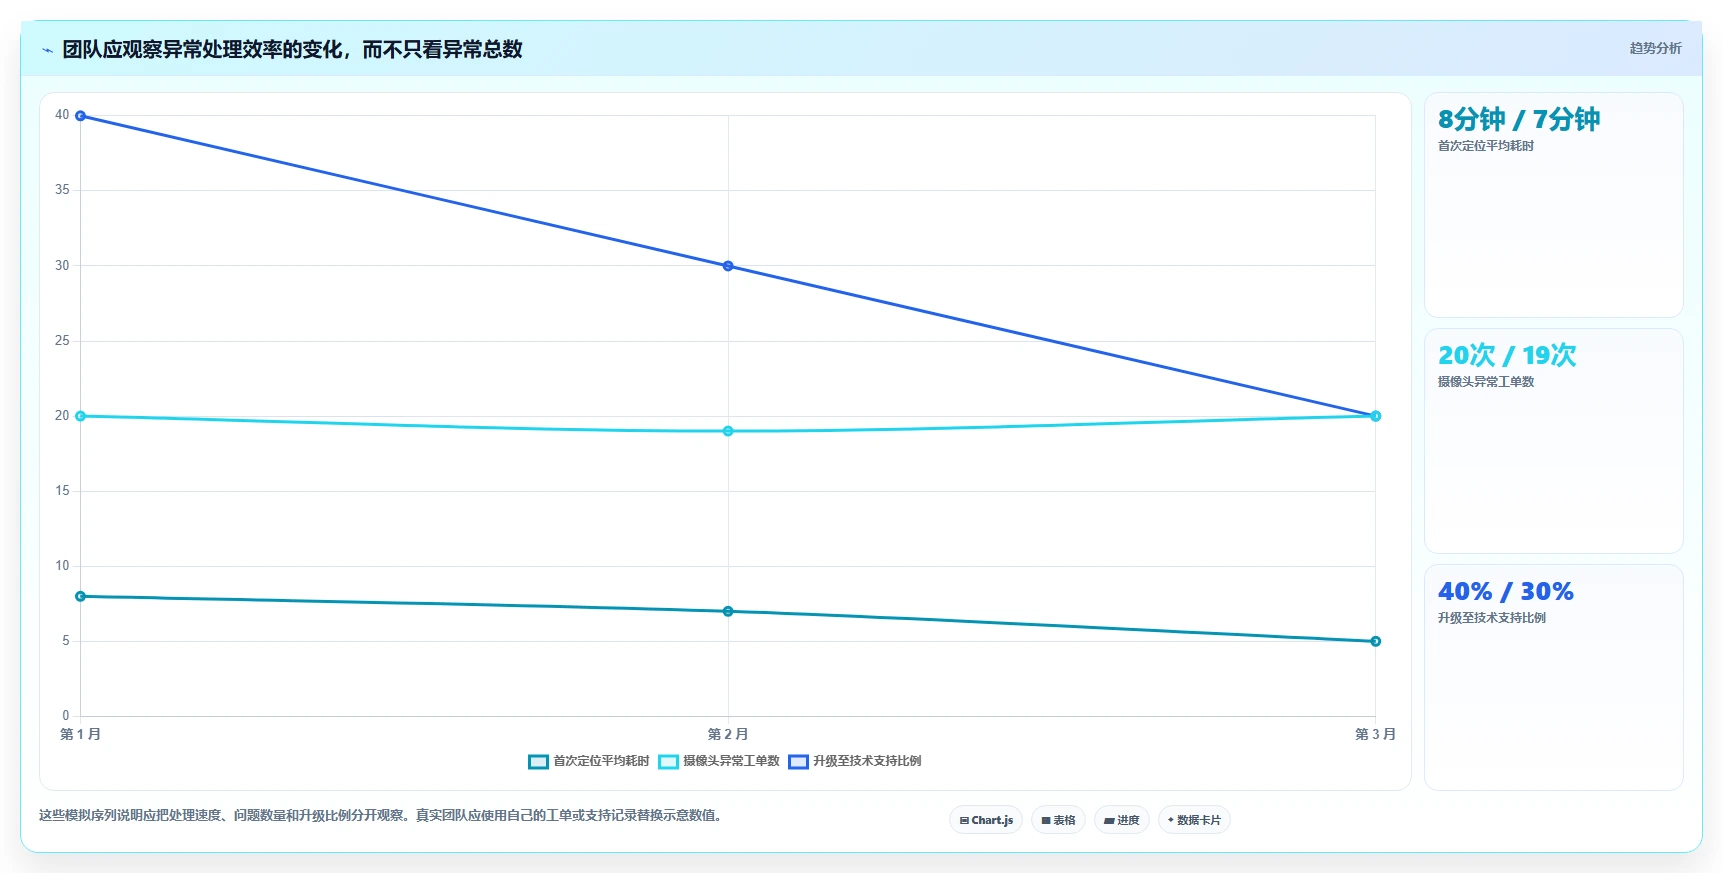The image size is (1723, 873).
Task: Click the 20次 / 19次 stat card value
Action: 1507,356
